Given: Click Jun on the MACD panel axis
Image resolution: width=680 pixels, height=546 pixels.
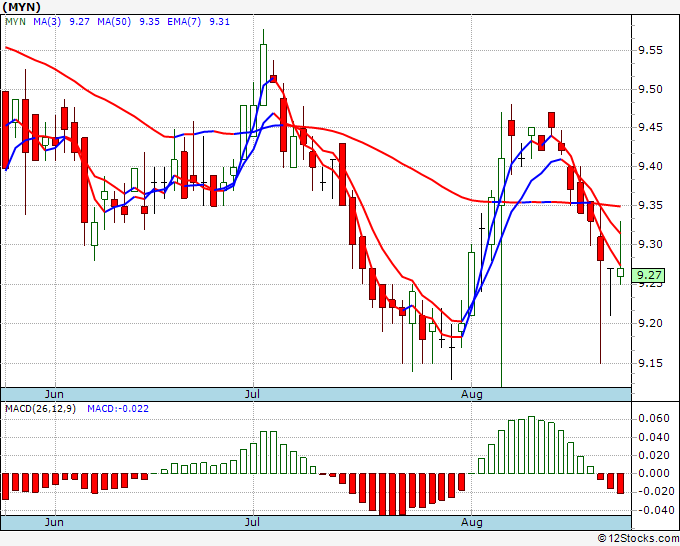Looking at the screenshot, I should pyautogui.click(x=54, y=522).
